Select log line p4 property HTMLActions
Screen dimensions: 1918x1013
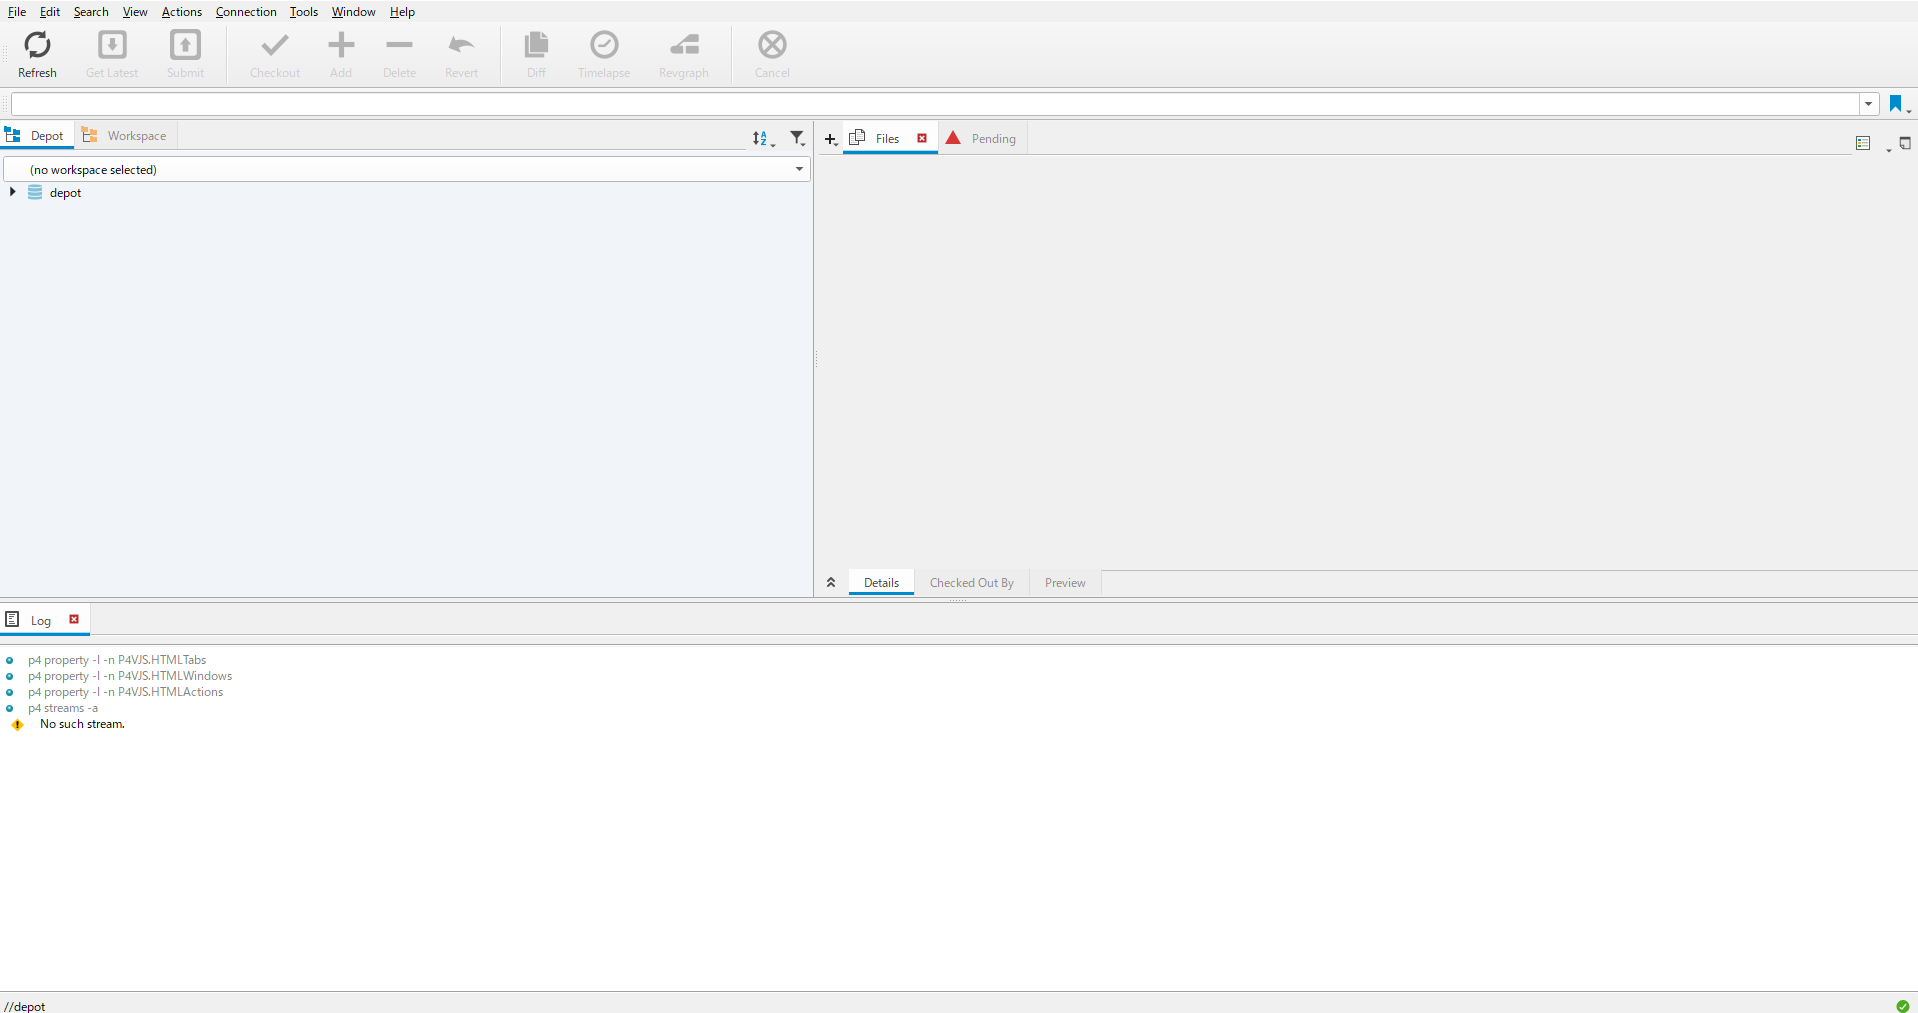coord(125,692)
